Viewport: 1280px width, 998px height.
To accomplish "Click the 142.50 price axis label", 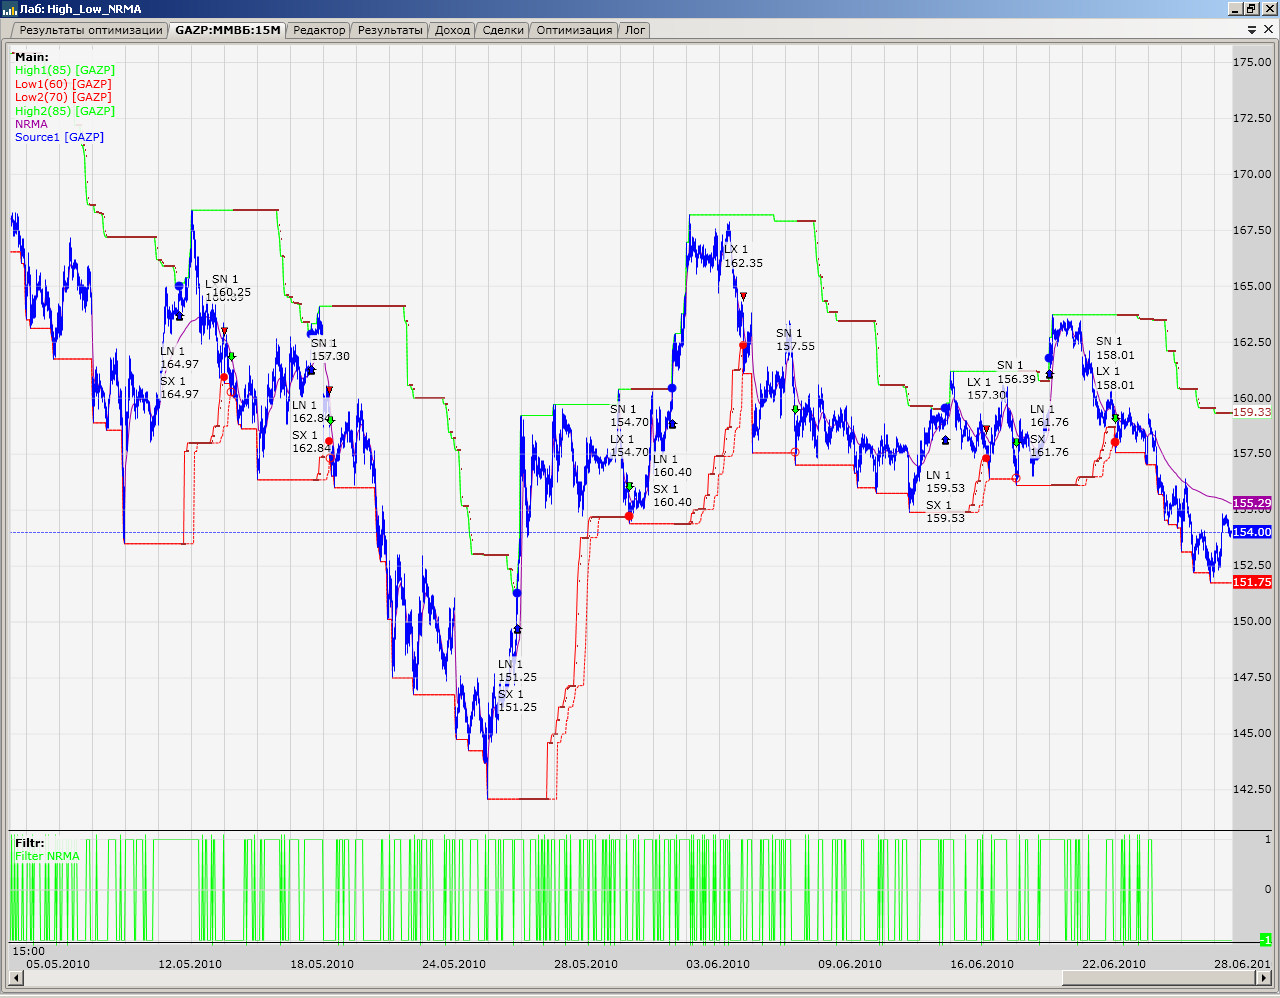I will tap(1252, 789).
